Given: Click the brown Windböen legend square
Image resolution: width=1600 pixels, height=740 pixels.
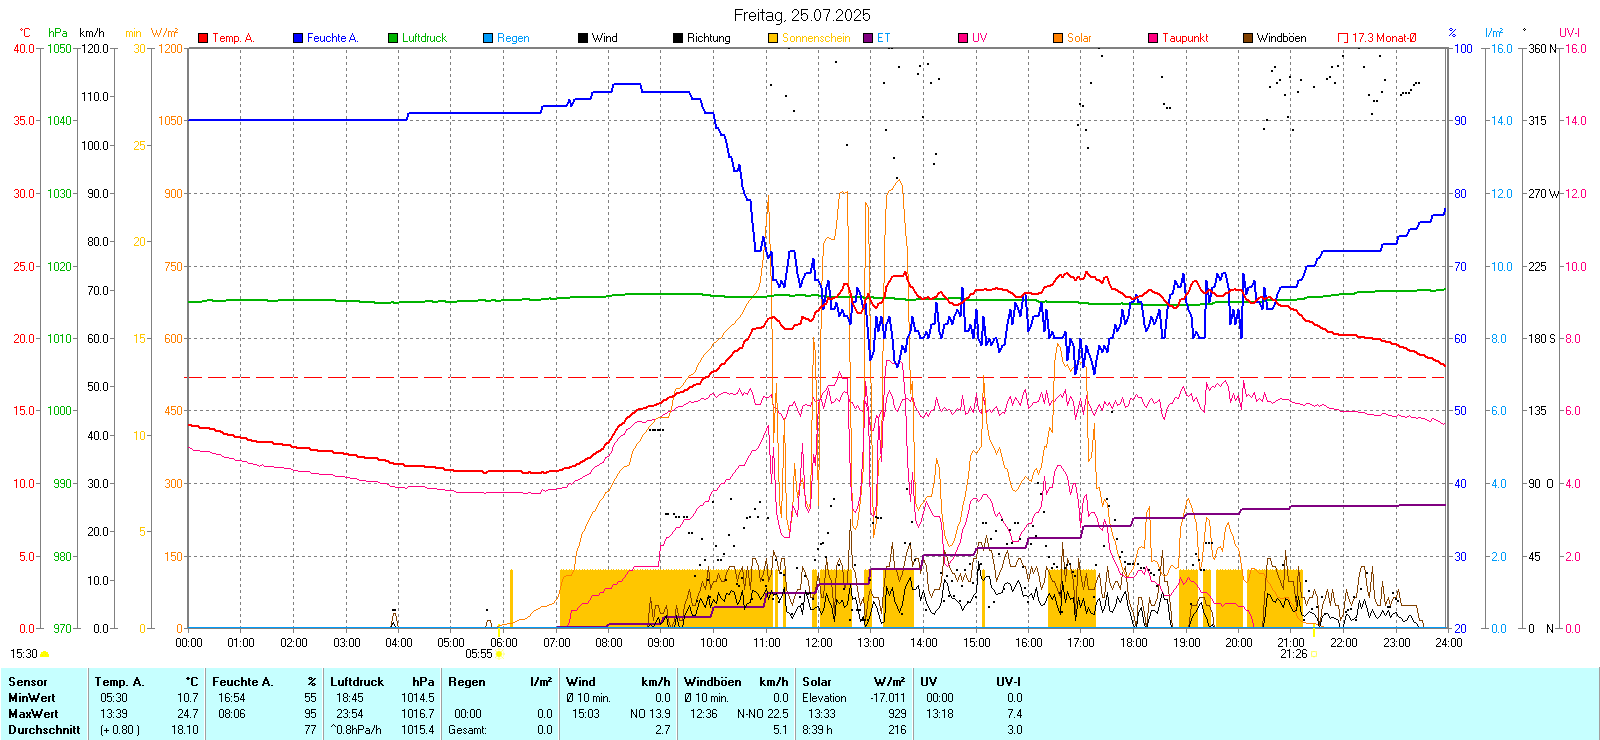Looking at the screenshot, I should (x=1248, y=38).
